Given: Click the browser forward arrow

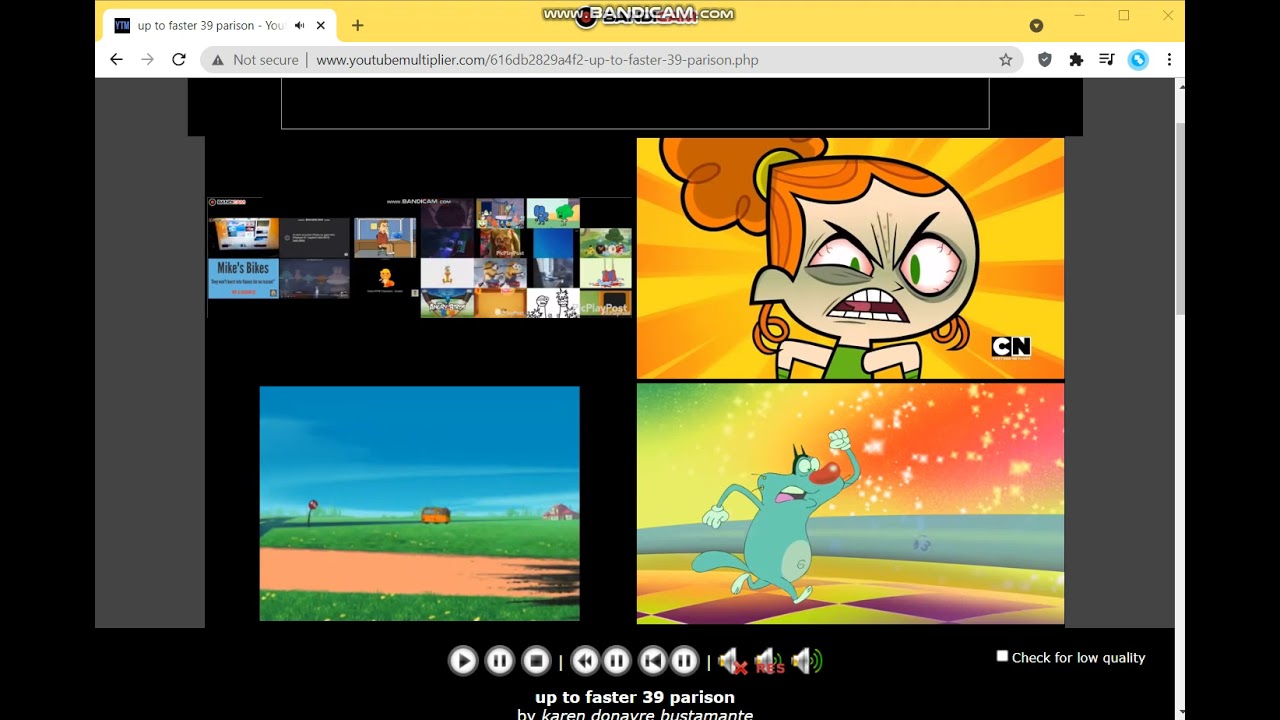Looking at the screenshot, I should [x=147, y=60].
